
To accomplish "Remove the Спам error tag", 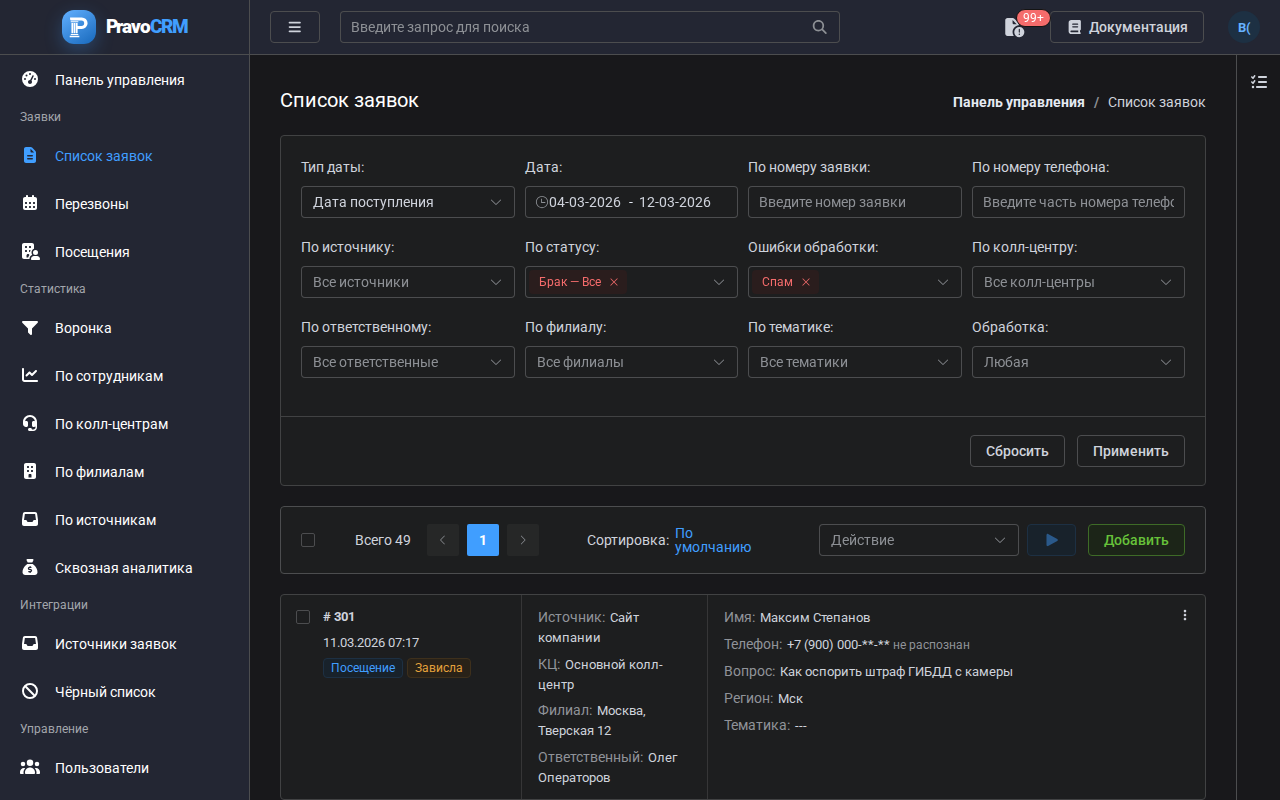I will click(806, 282).
